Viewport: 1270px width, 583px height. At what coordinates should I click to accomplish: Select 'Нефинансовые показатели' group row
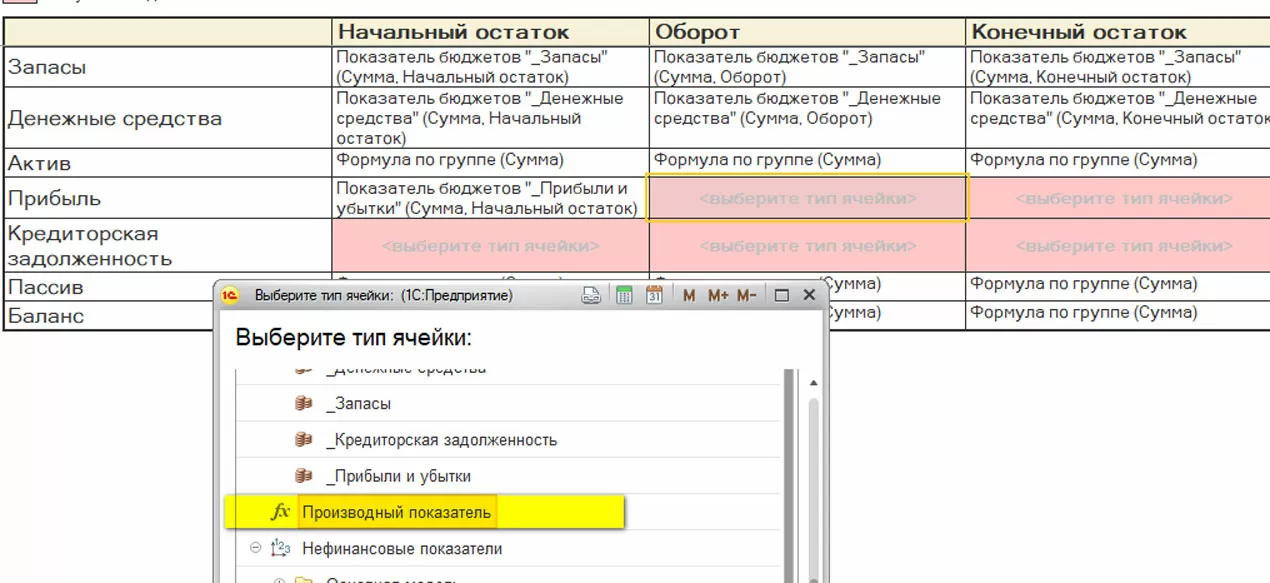click(402, 548)
